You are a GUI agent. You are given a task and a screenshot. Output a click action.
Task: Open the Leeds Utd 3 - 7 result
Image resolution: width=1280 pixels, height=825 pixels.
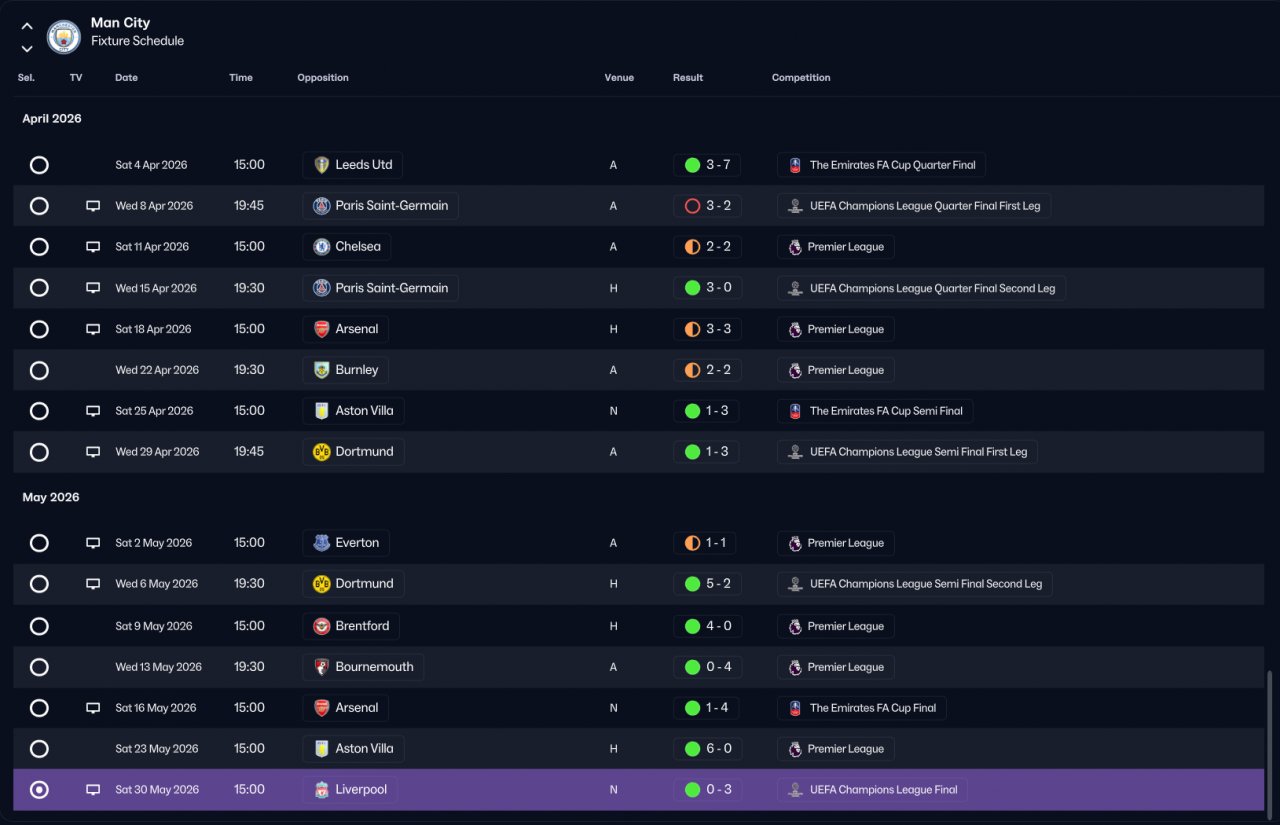pos(707,165)
